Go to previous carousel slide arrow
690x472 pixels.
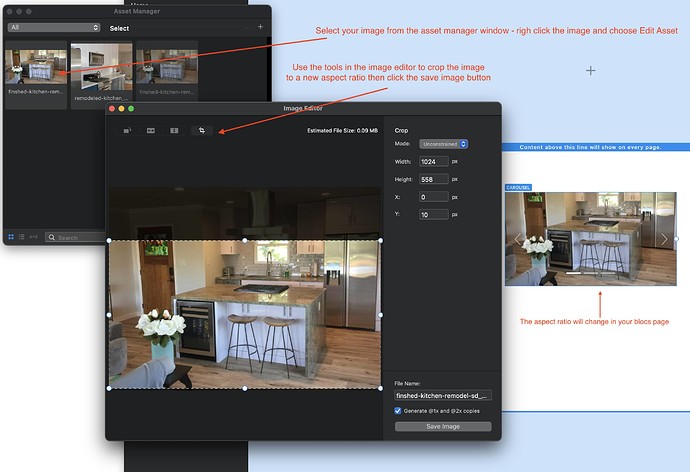pyautogui.click(x=517, y=239)
